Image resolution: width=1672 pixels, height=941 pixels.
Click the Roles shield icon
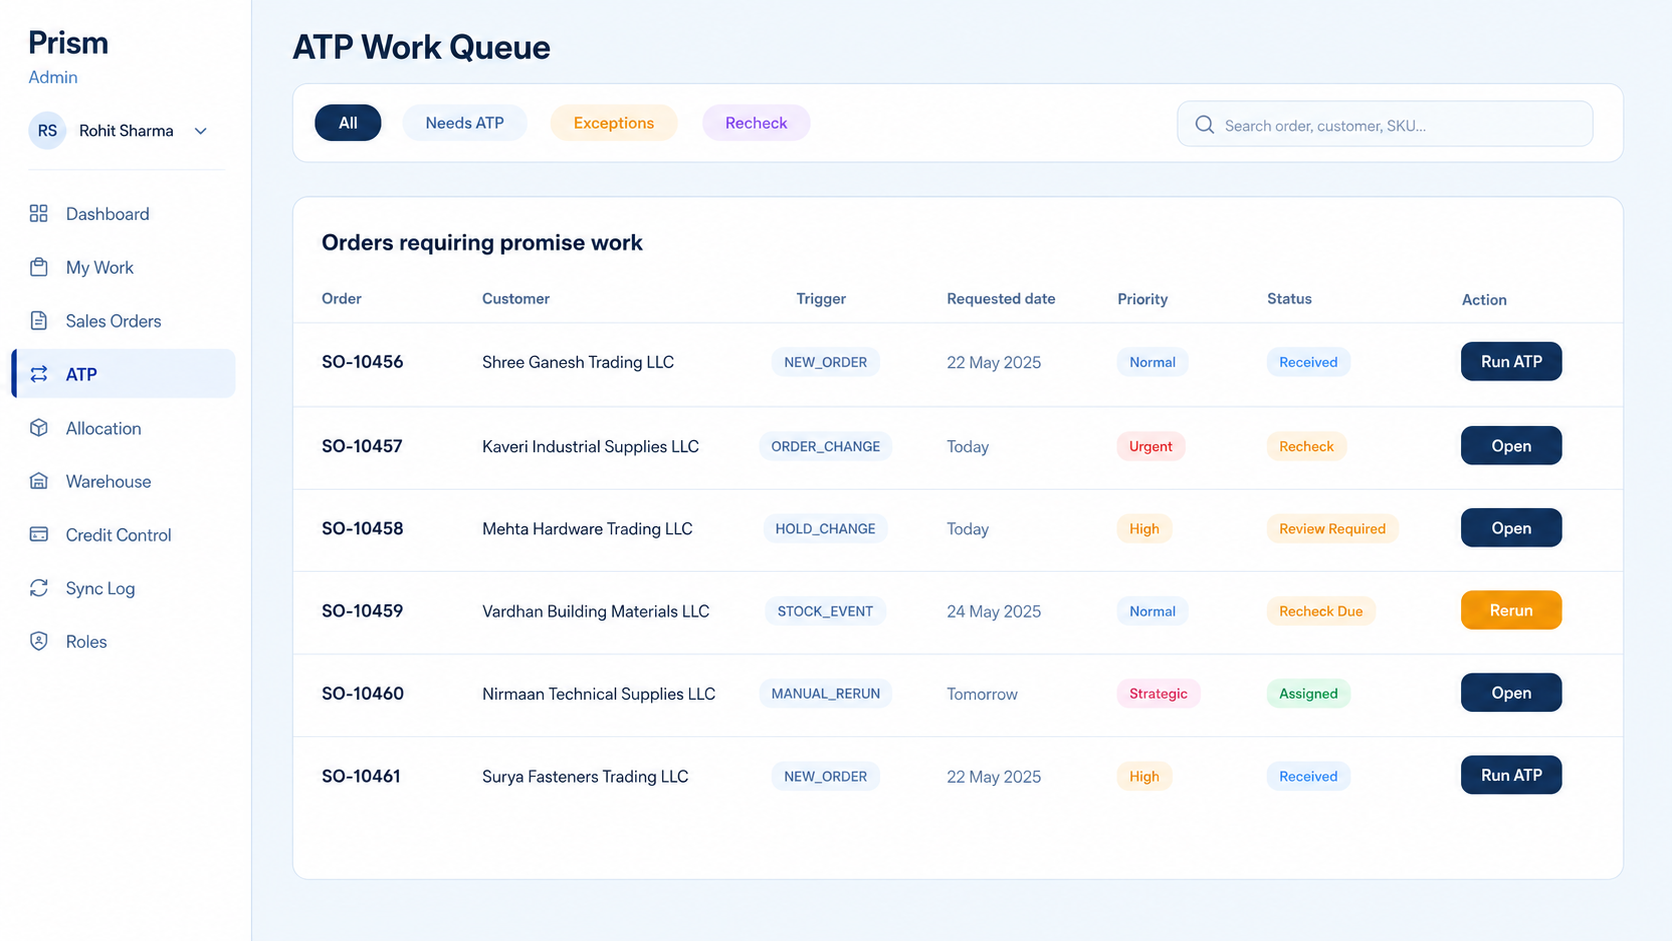pyautogui.click(x=39, y=641)
